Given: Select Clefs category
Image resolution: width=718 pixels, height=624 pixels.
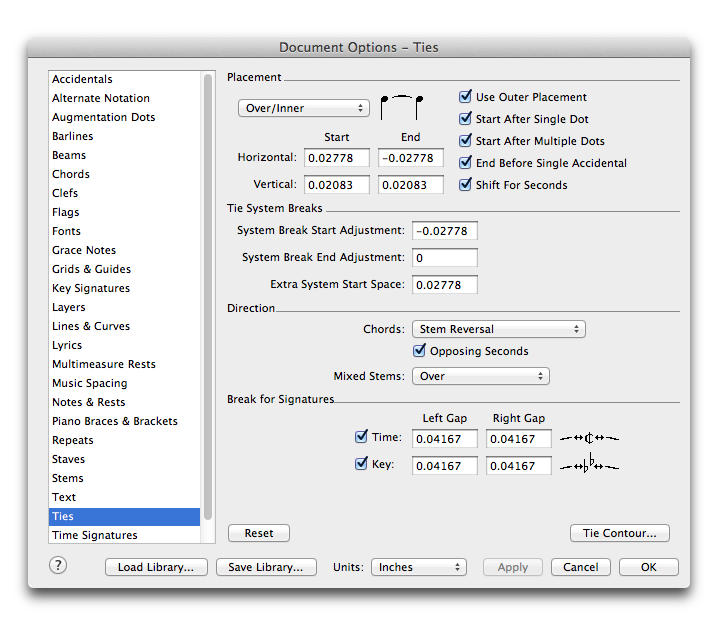Looking at the screenshot, I should 125,193.
